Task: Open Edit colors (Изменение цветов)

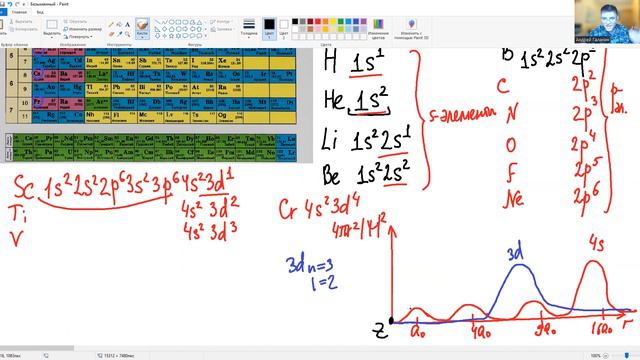Action: [x=378, y=28]
